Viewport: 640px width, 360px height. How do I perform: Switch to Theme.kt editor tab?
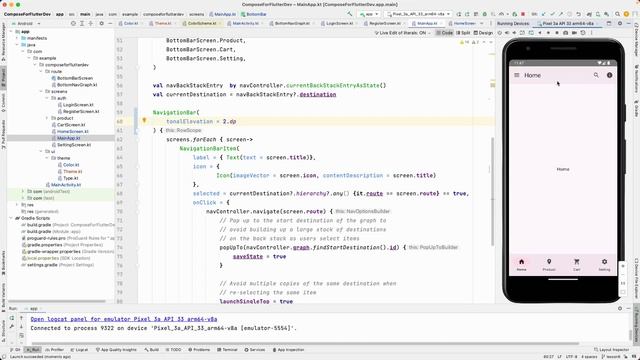162,23
